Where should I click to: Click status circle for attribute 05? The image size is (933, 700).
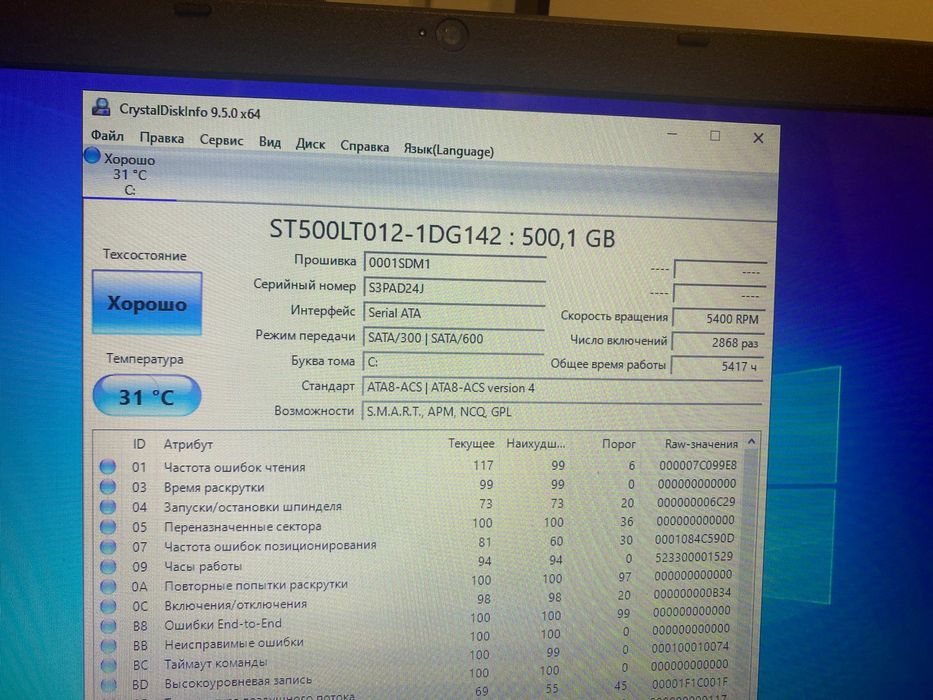point(108,527)
